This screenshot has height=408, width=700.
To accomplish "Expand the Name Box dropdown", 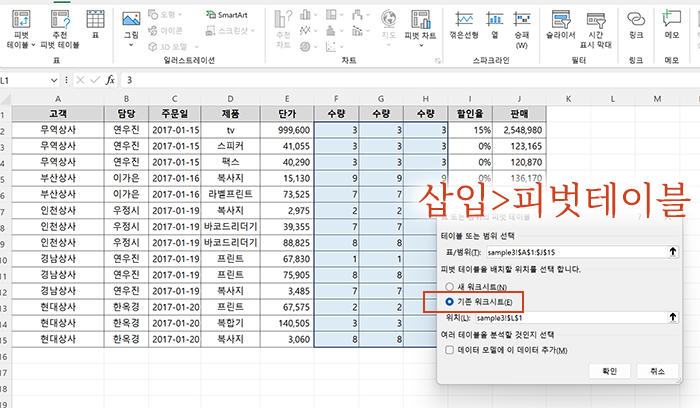I will click(x=54, y=80).
